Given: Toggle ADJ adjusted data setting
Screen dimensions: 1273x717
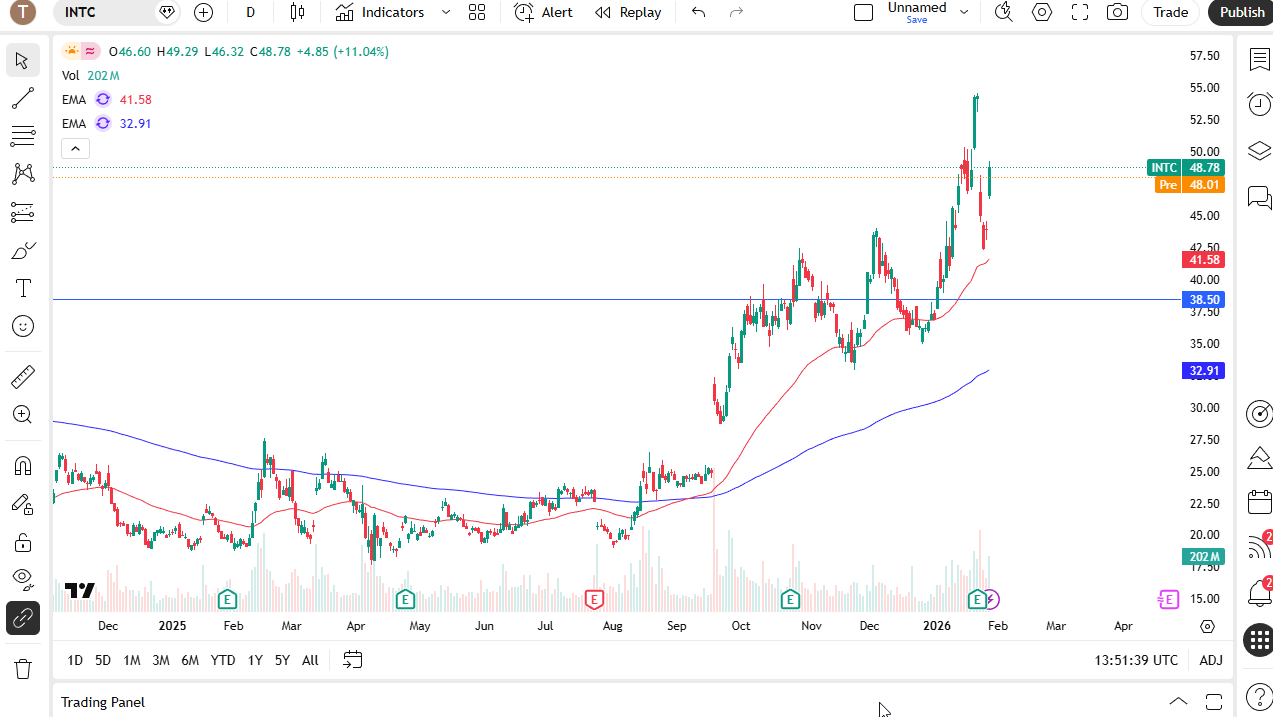Looking at the screenshot, I should 1211,660.
